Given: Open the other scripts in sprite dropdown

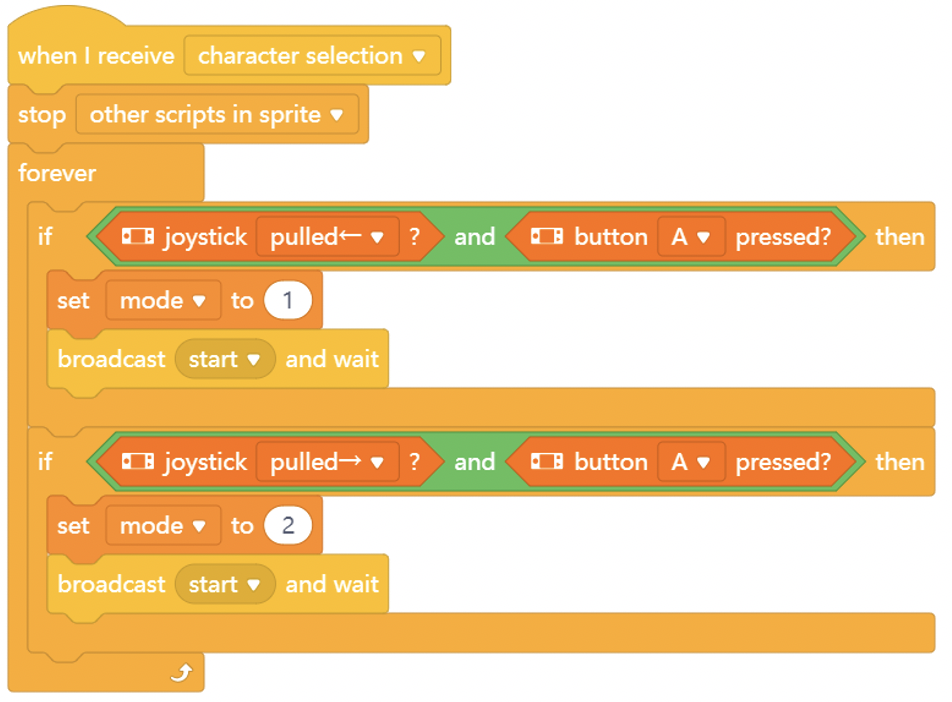Looking at the screenshot, I should point(217,114).
